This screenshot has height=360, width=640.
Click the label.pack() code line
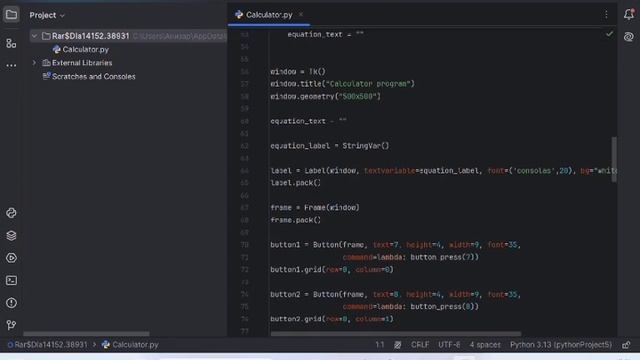pyautogui.click(x=296, y=183)
